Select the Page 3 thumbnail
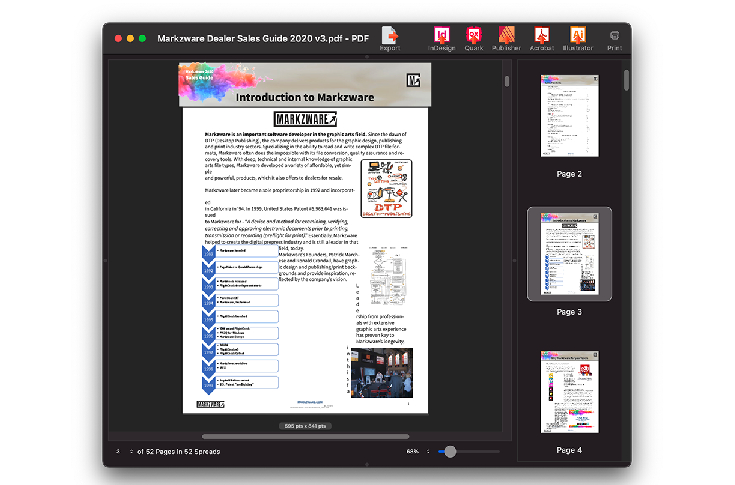Screen dimensions: 735x485 [570, 254]
